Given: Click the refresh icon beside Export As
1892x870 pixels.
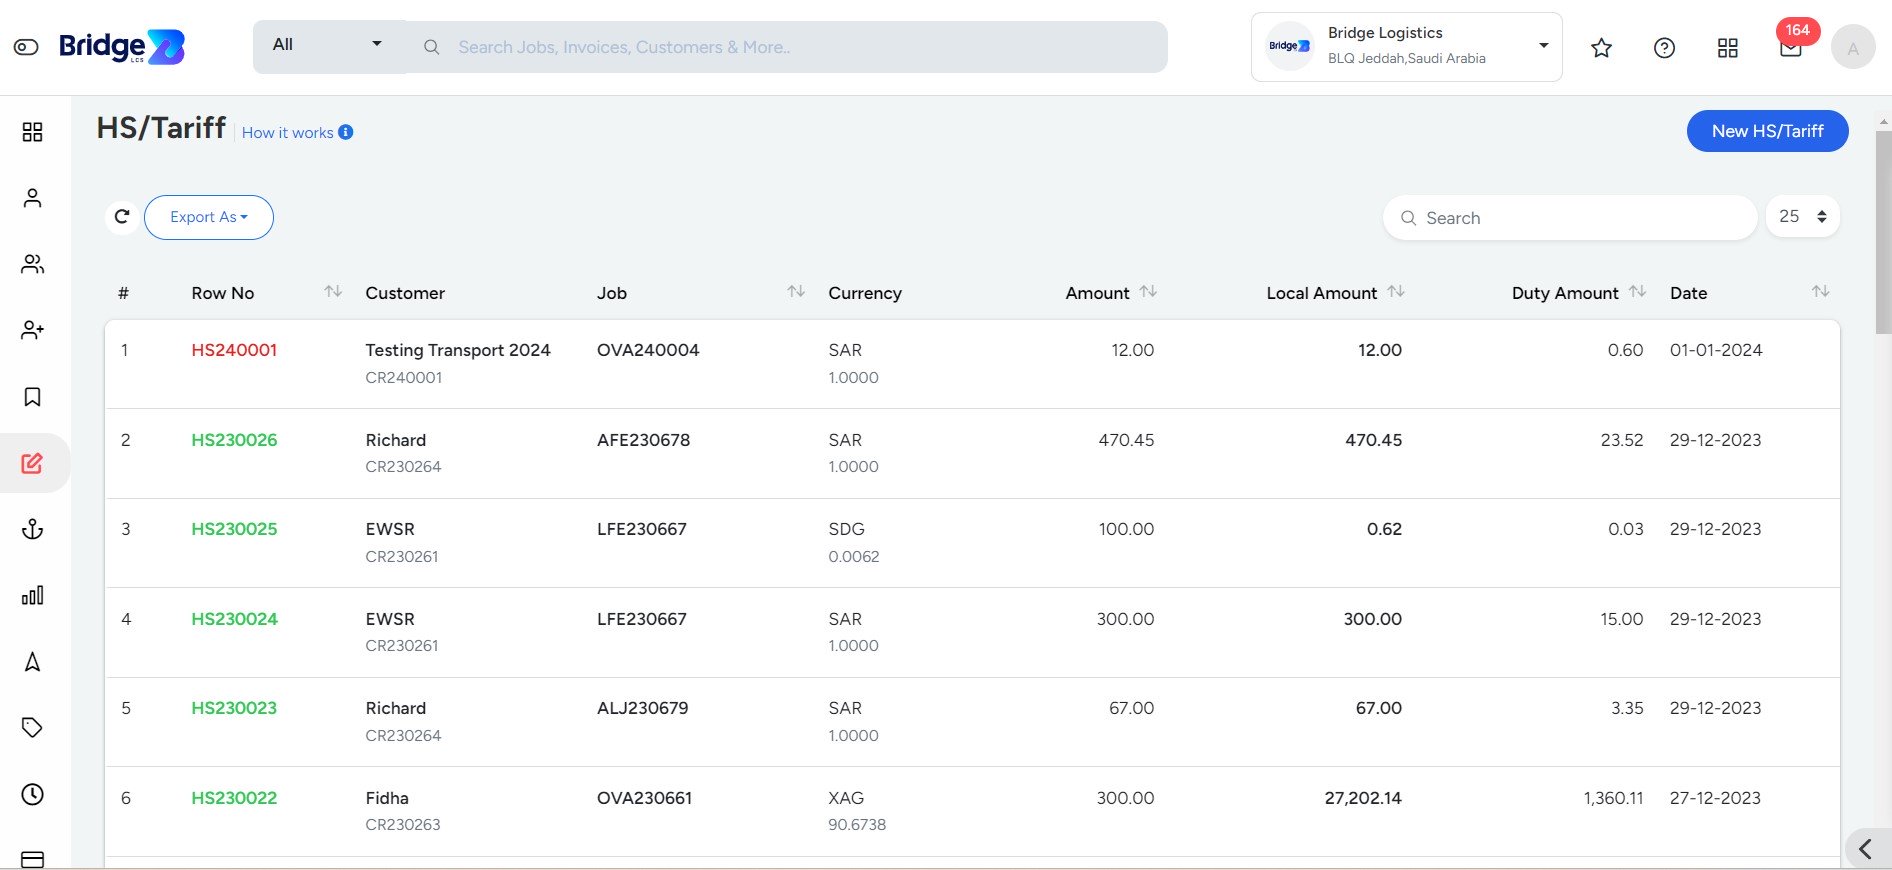Looking at the screenshot, I should click(x=122, y=217).
